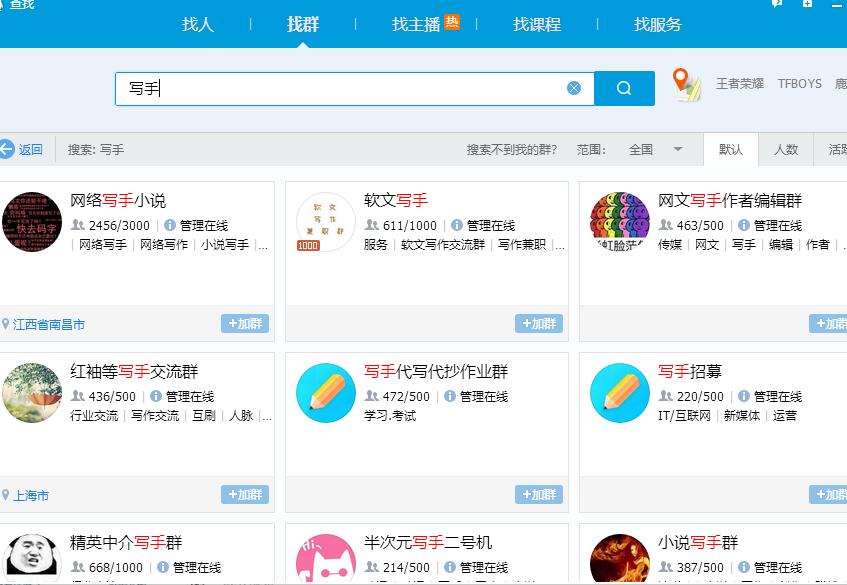
Task: Click the info icon next to 管理在线 on 软文写手
Action: [x=458, y=225]
